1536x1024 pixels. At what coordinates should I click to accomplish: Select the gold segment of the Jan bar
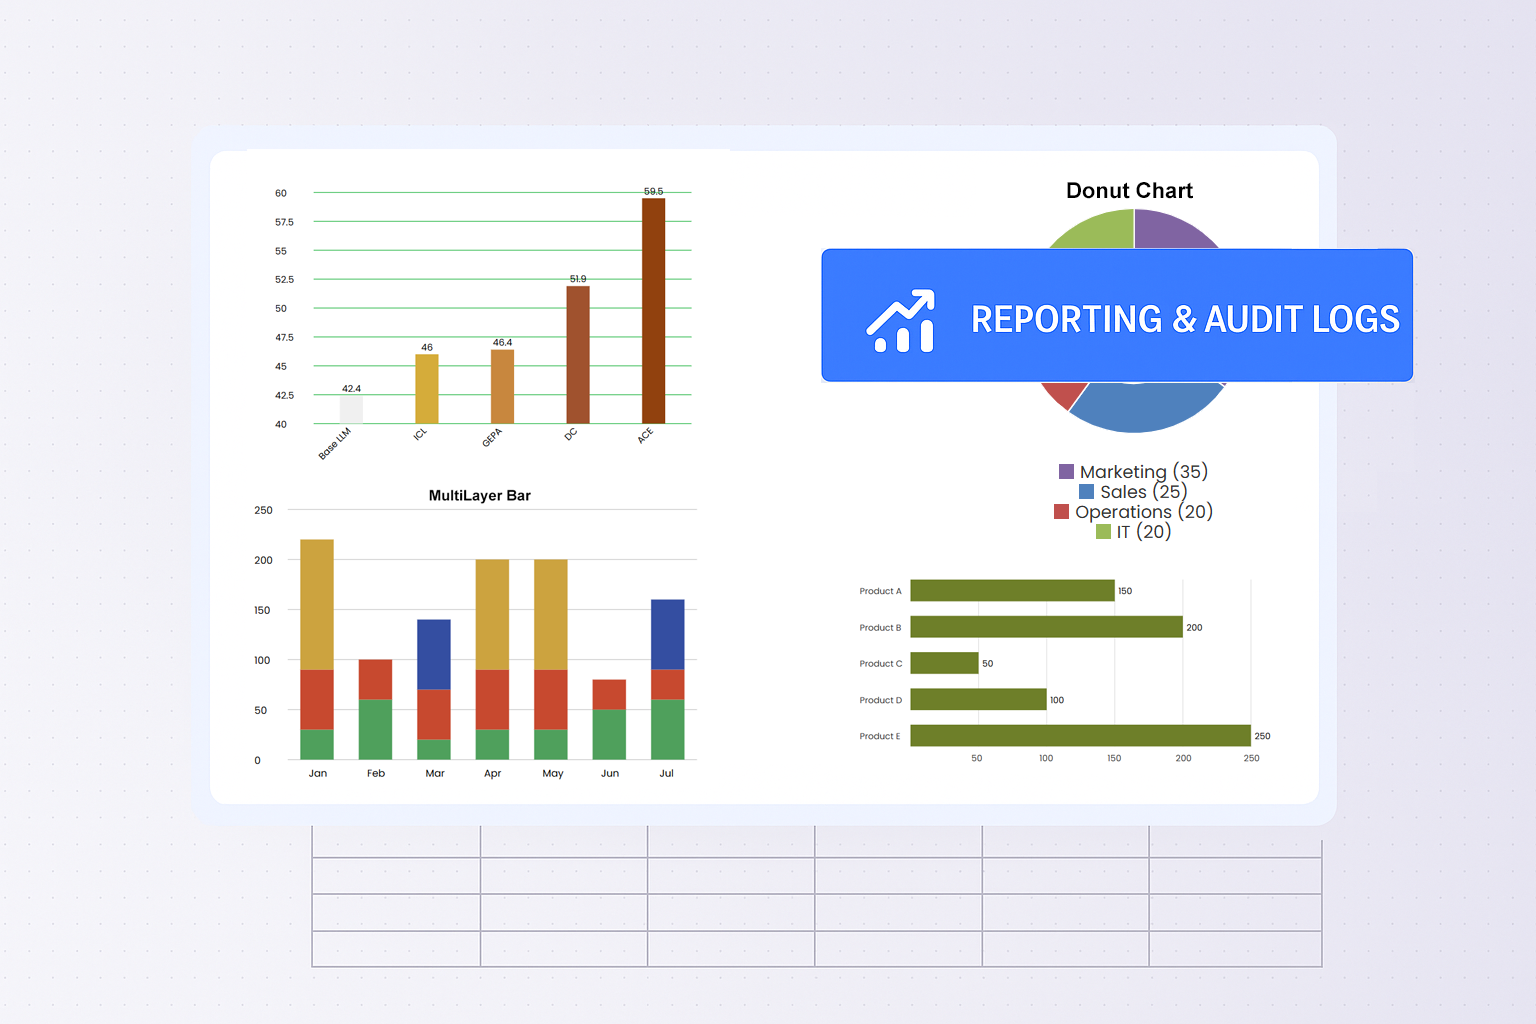click(317, 604)
